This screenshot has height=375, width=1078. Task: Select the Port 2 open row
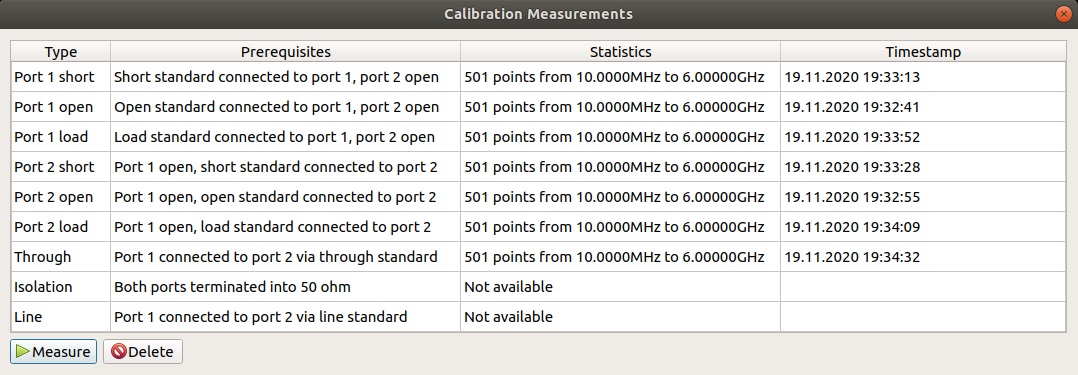coord(539,197)
